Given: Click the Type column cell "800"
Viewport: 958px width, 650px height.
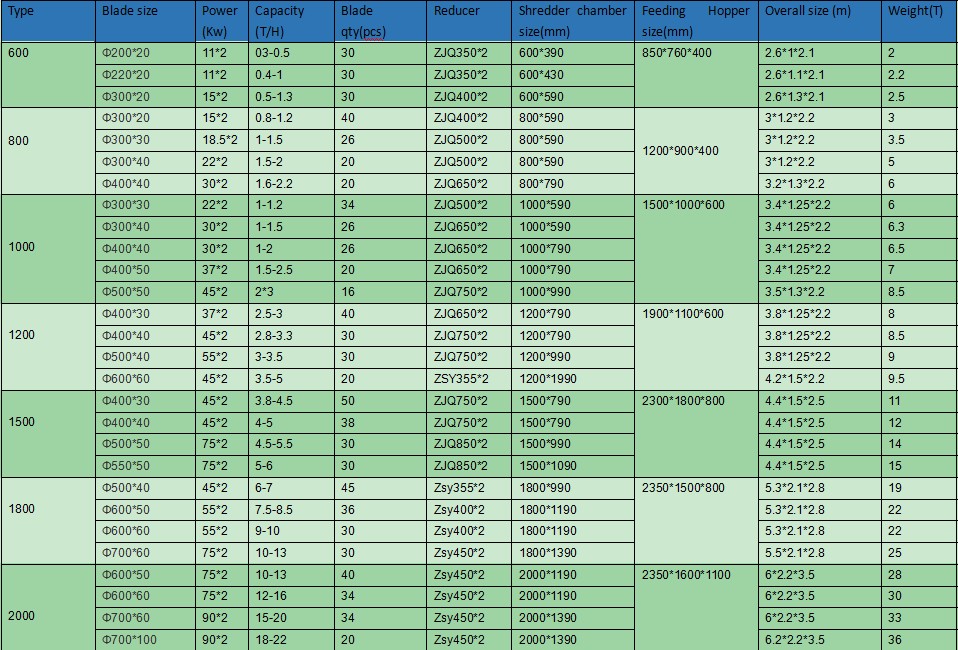Looking at the screenshot, I should click(x=48, y=152).
